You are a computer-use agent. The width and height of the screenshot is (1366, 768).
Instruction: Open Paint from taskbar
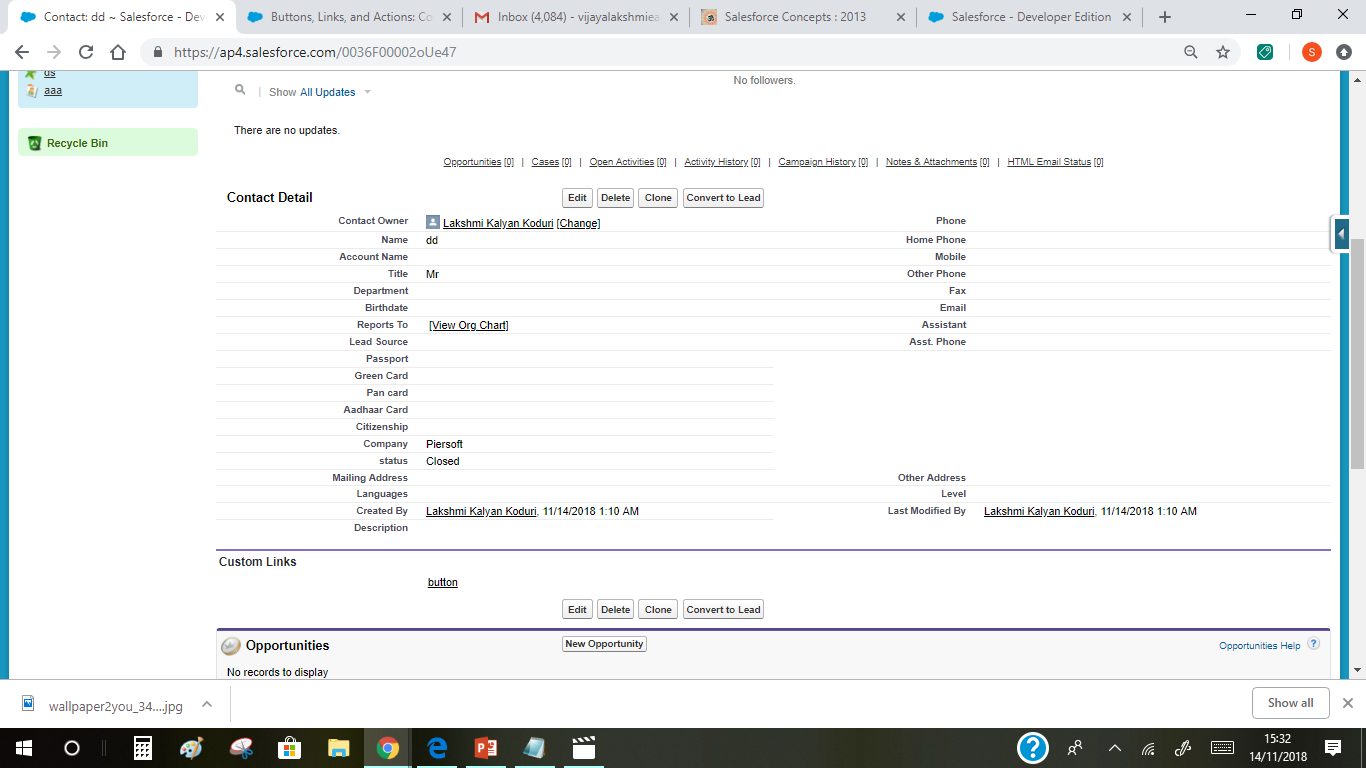(x=191, y=747)
